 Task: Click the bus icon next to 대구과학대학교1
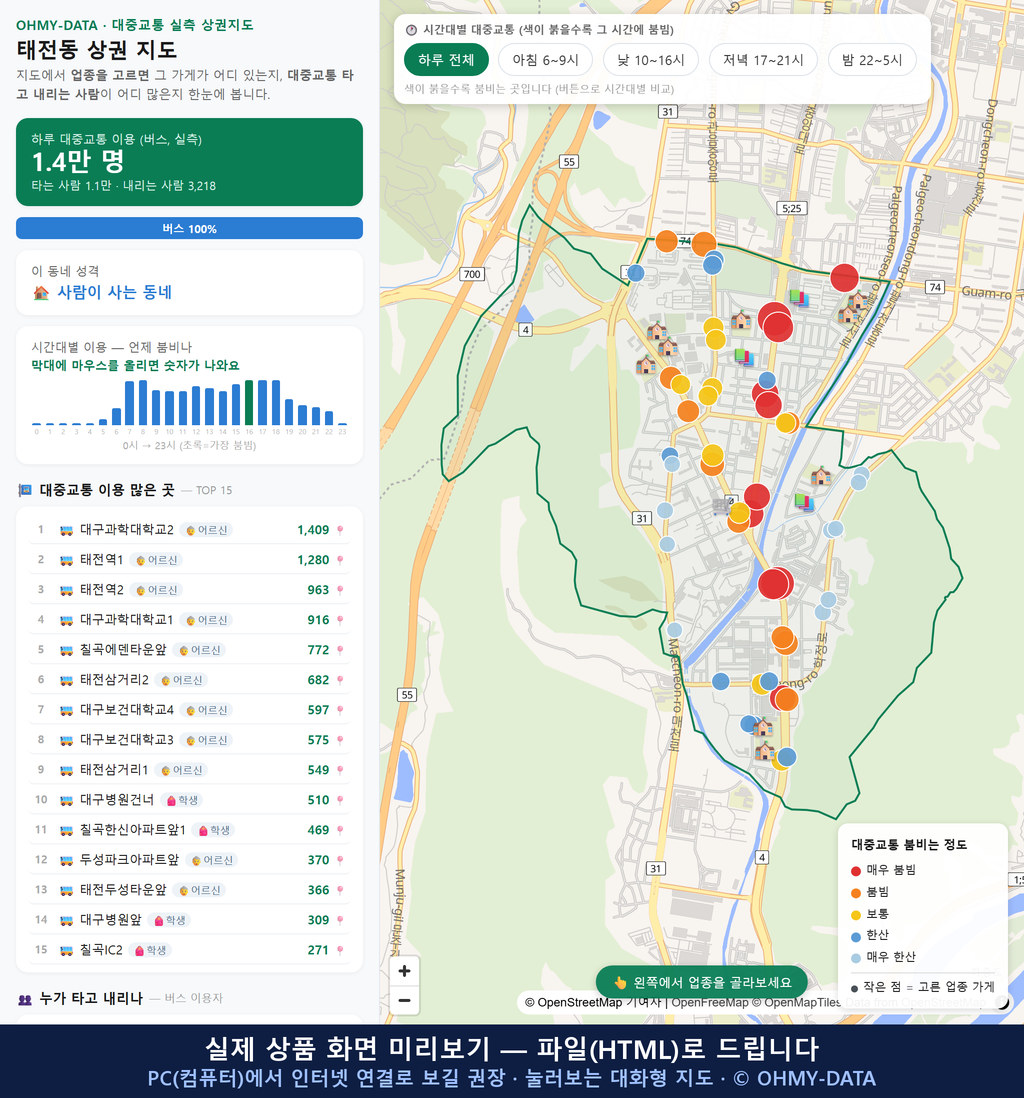click(x=67, y=620)
